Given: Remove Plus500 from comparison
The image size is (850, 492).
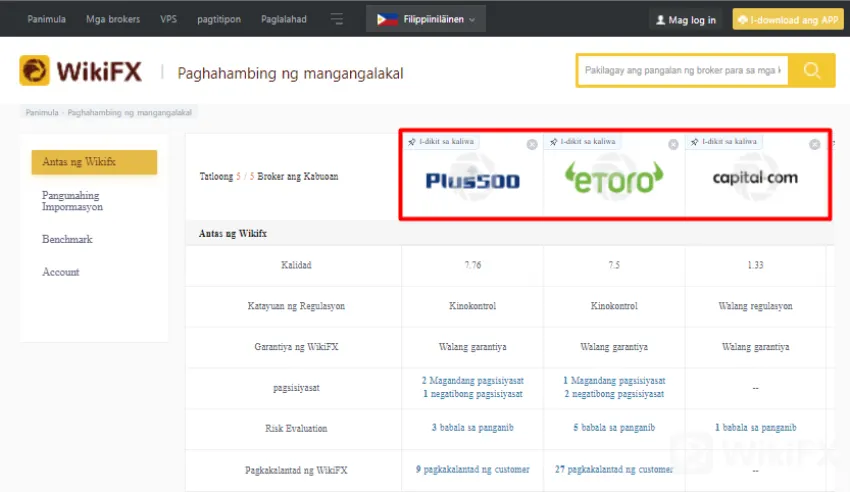Looking at the screenshot, I should tap(532, 145).
